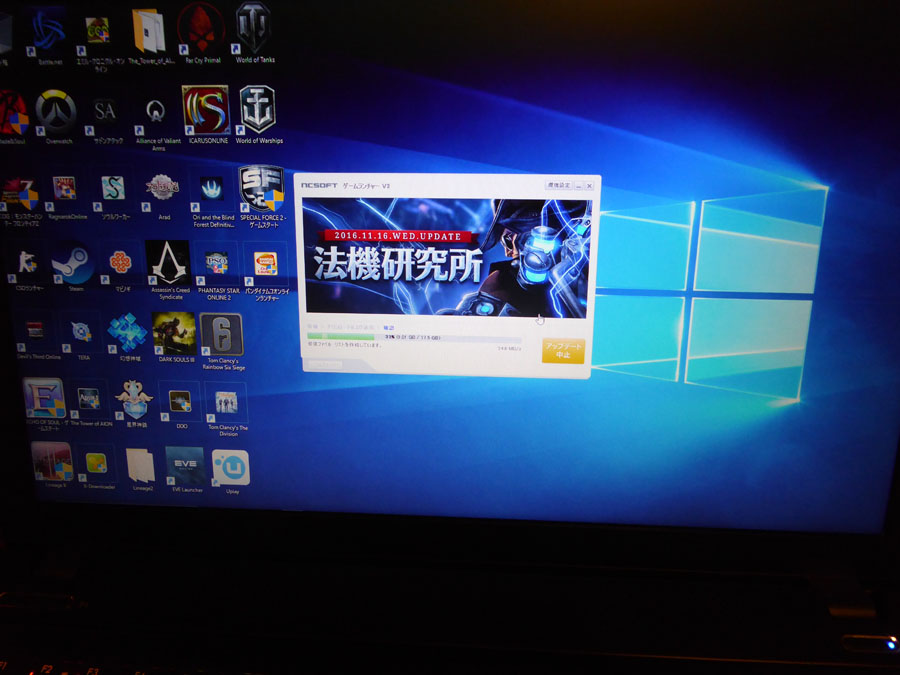
Task: Open the Steam desktop shortcut
Action: point(73,267)
